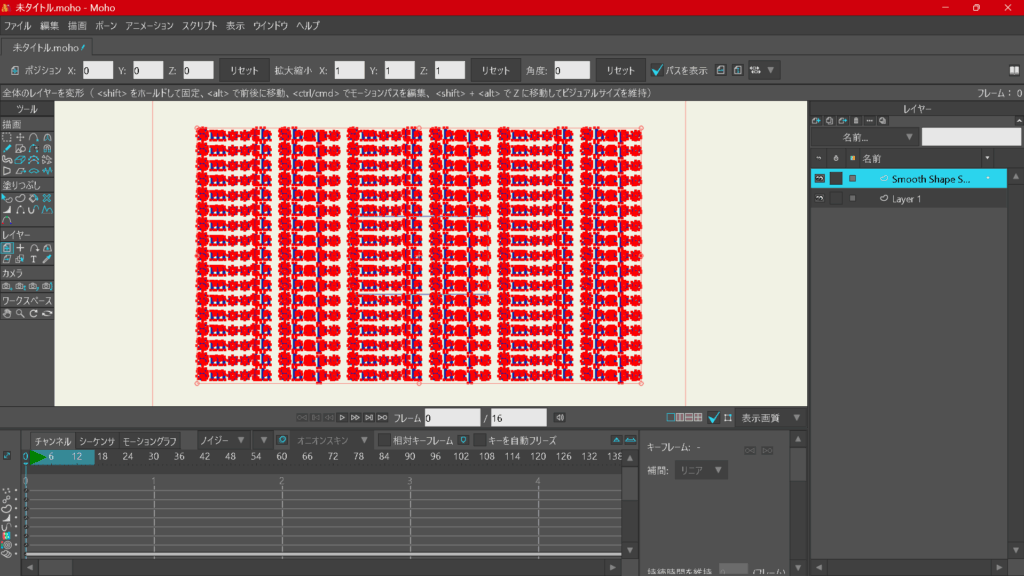Click the current frame number field
Viewport: 1024px width, 576px height.
click(x=451, y=417)
